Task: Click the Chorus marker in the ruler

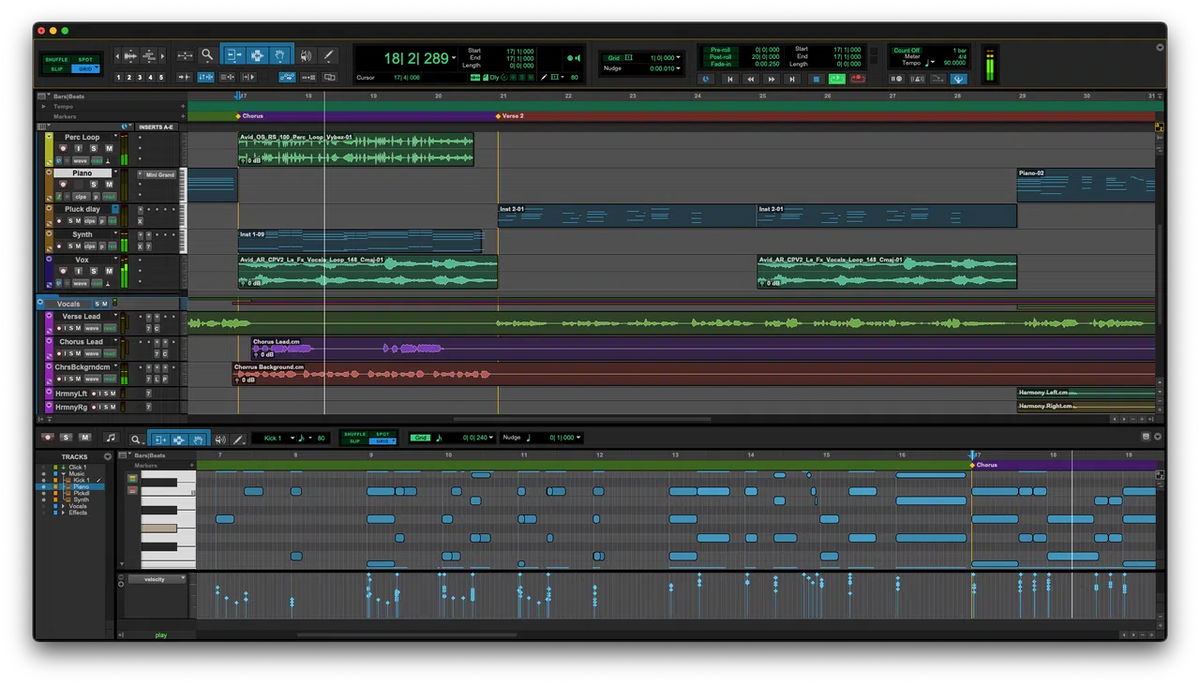Action: point(248,115)
